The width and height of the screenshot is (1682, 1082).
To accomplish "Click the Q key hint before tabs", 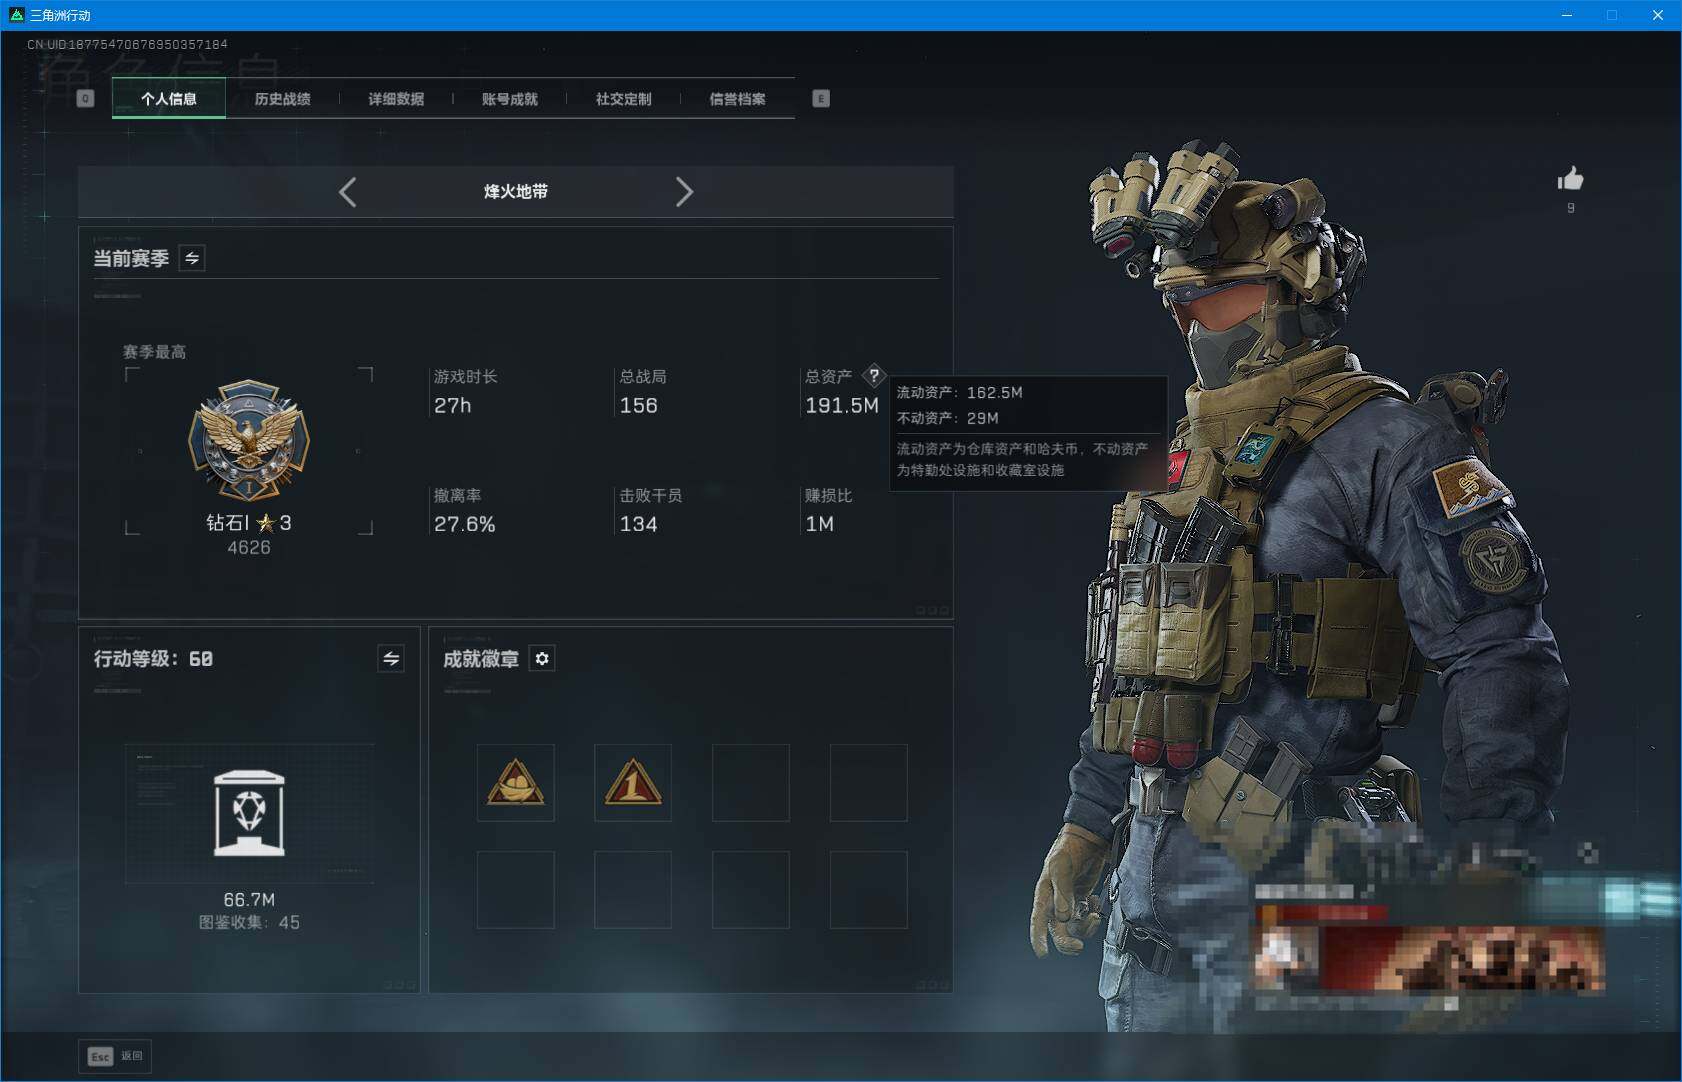I will pyautogui.click(x=86, y=98).
